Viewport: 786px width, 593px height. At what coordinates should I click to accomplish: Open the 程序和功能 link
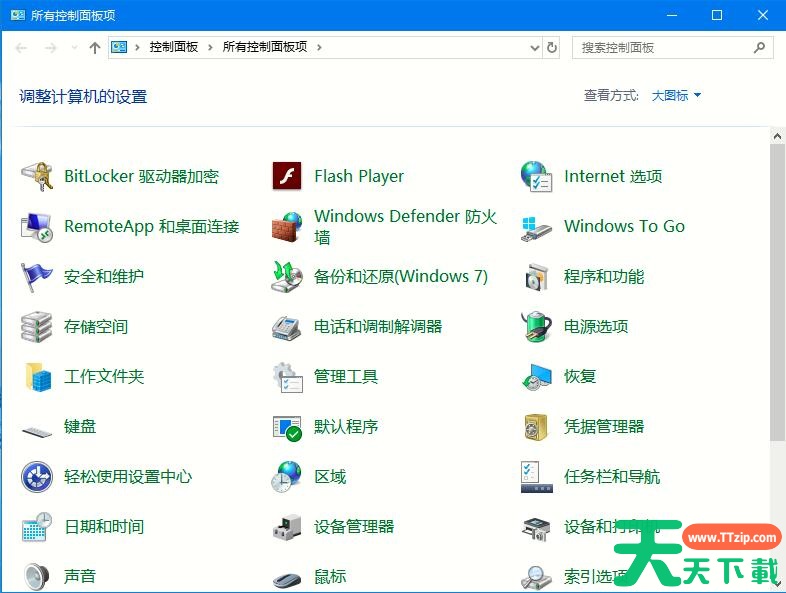click(x=603, y=277)
